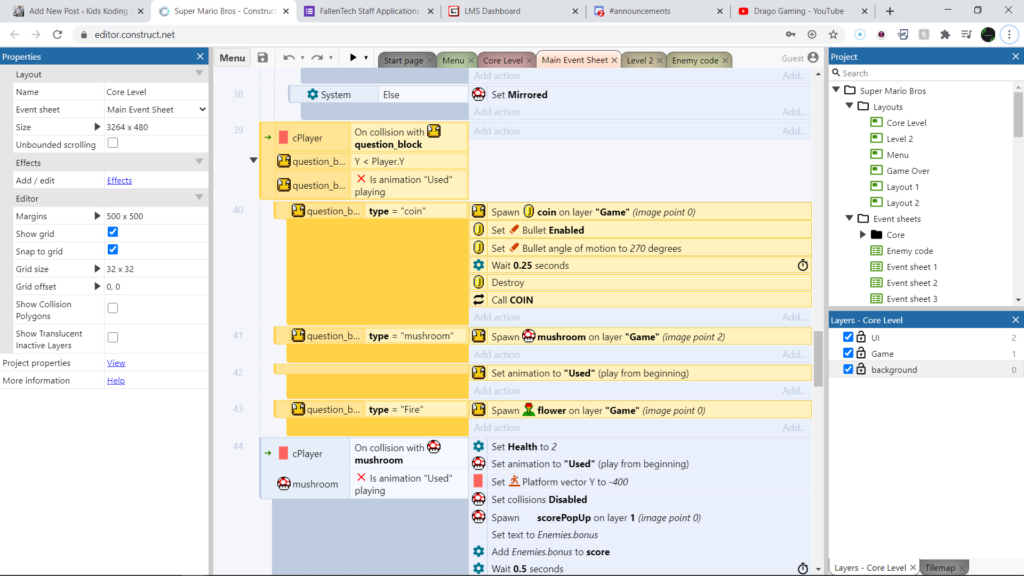Click flower icon in Spawn flower action
Image resolution: width=1024 pixels, height=576 pixels.
528,409
